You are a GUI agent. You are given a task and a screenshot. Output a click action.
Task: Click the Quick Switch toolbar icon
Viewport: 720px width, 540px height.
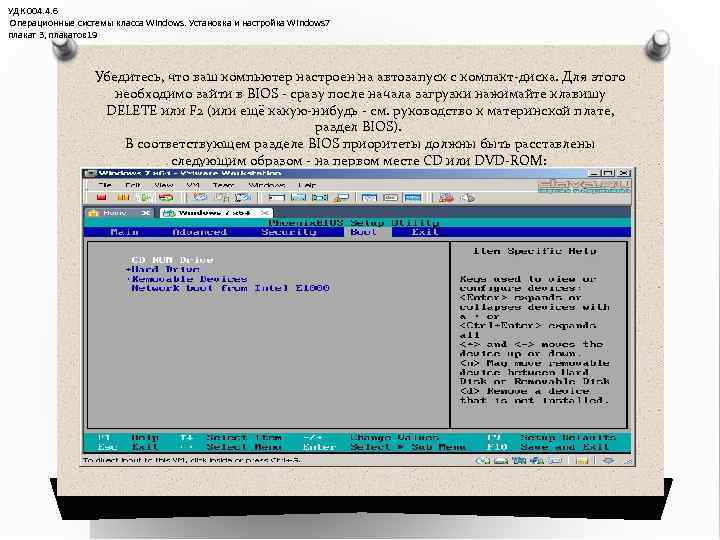click(x=298, y=197)
